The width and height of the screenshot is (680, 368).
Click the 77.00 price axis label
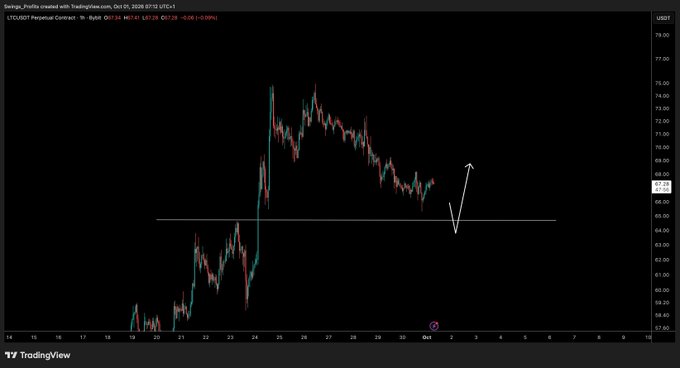point(662,59)
